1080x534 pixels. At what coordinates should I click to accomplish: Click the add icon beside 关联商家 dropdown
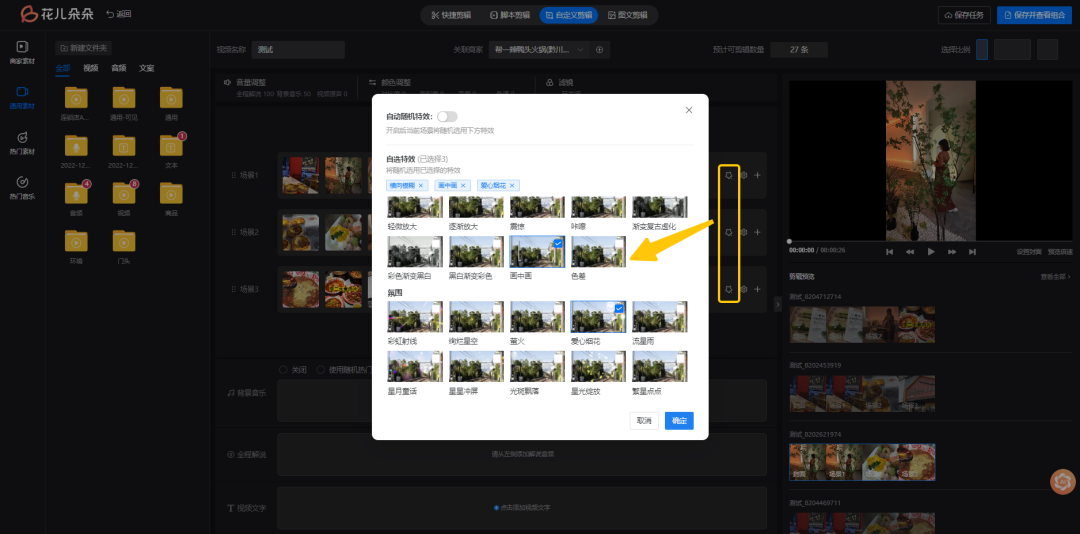point(600,50)
